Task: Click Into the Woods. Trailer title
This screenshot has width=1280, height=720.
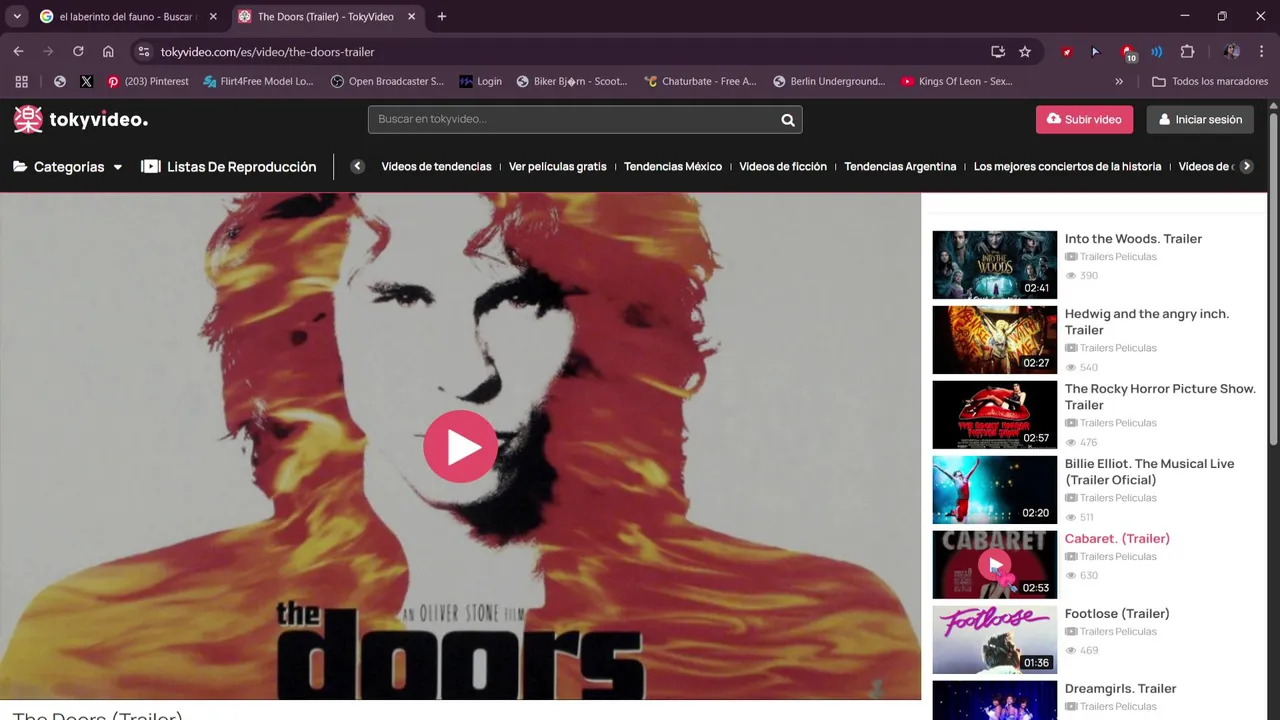Action: pyautogui.click(x=1133, y=239)
